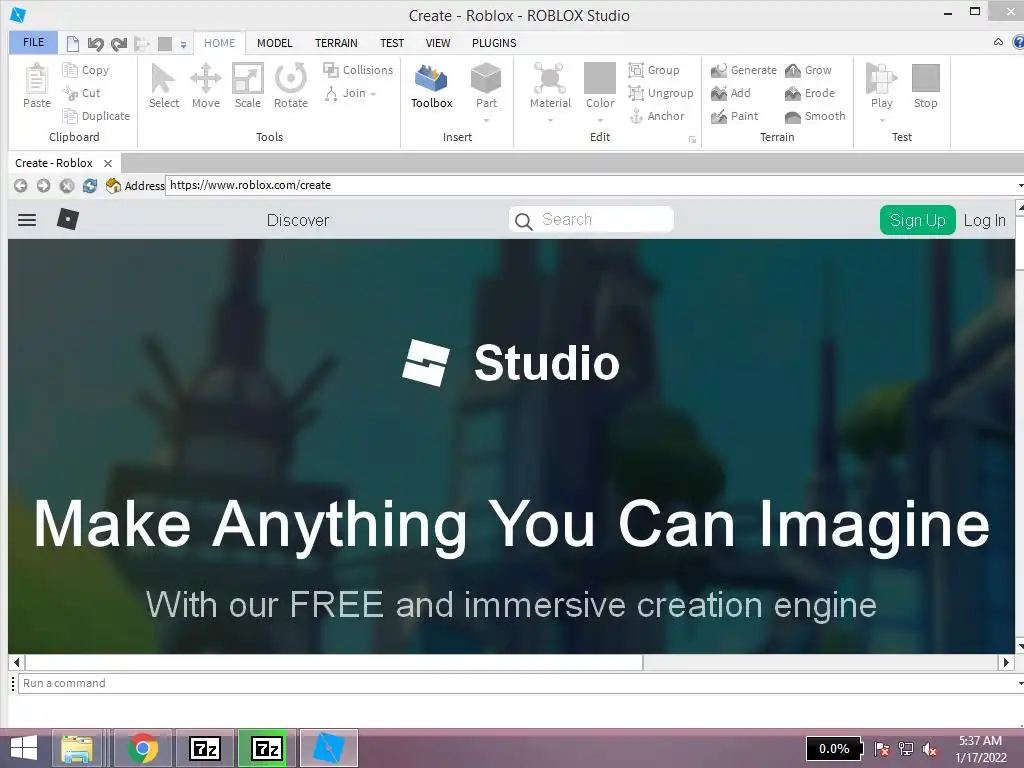Go forward with the browser forward arrow
This screenshot has height=768, width=1024.
(44, 185)
